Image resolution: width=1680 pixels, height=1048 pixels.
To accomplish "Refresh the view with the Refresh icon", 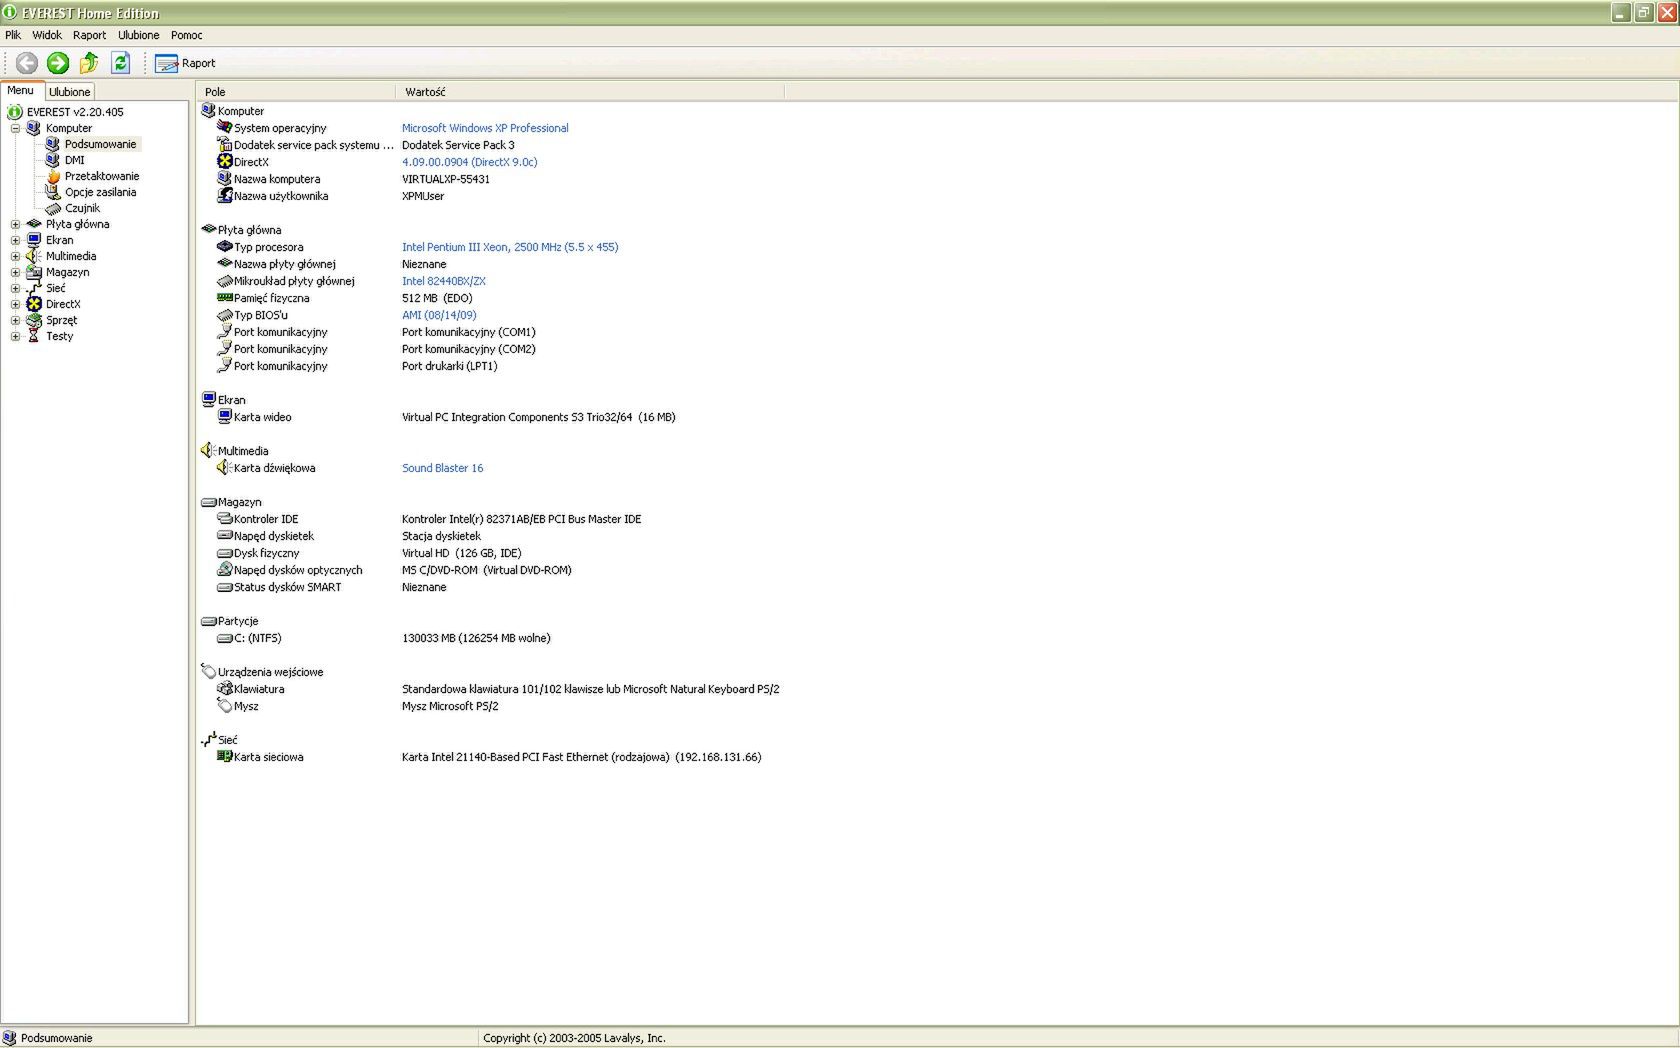I will 120,63.
